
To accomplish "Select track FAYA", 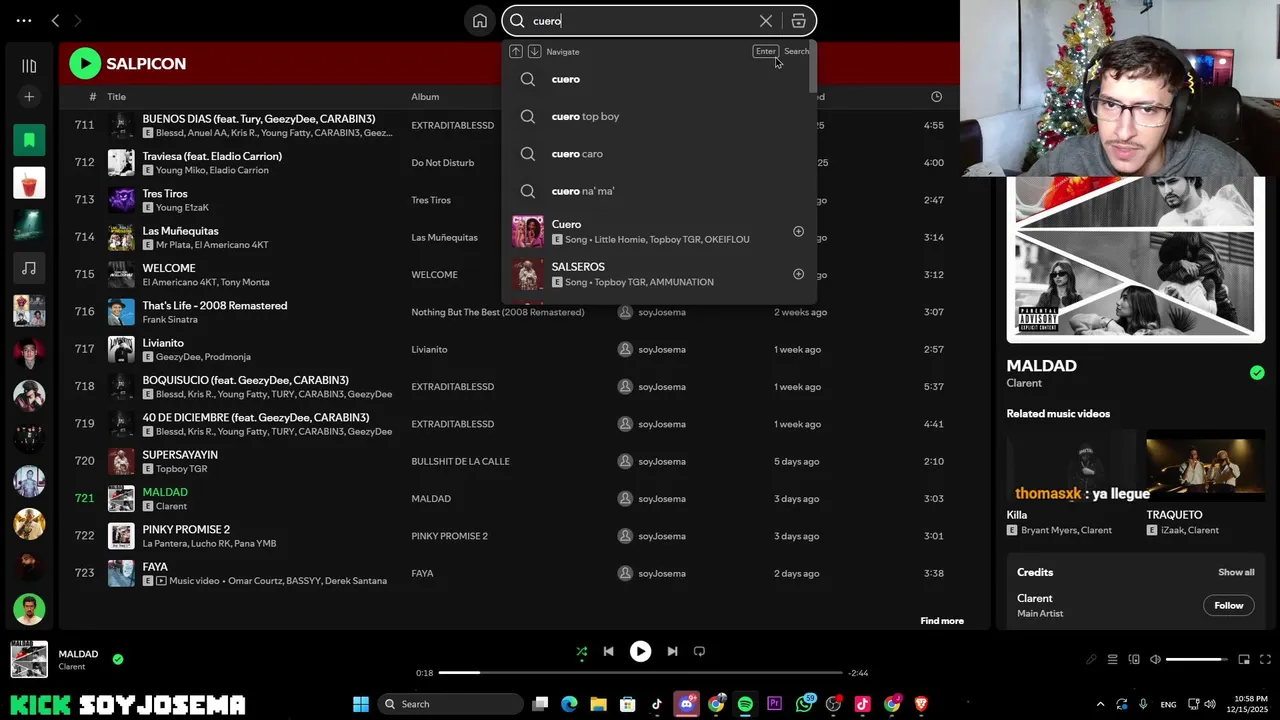I will tap(155, 567).
